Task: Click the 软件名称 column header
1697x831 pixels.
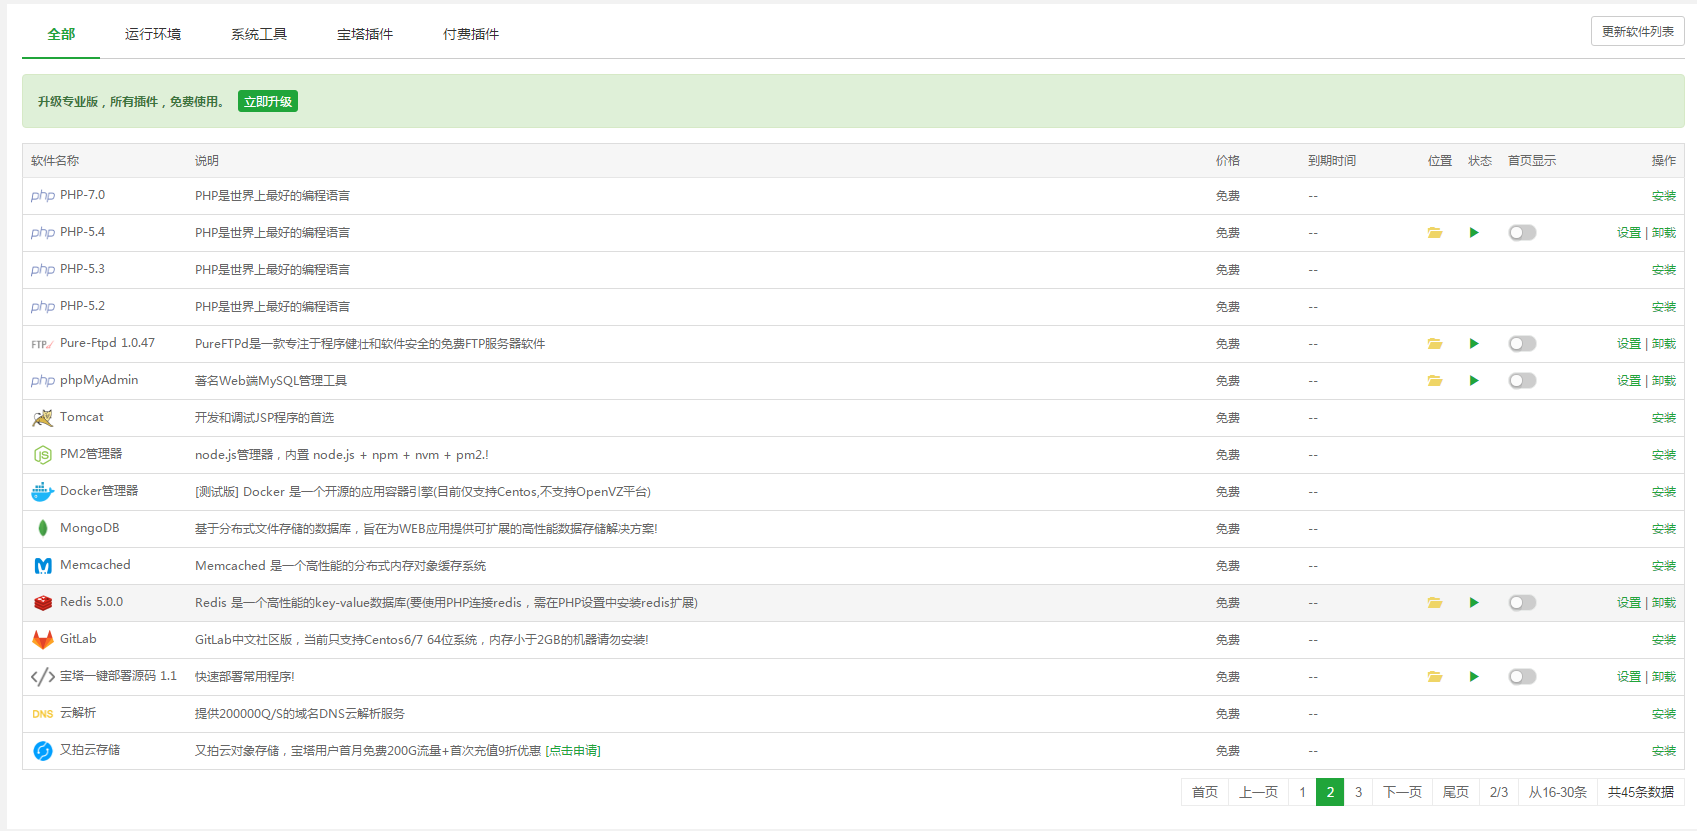Action: coord(55,161)
